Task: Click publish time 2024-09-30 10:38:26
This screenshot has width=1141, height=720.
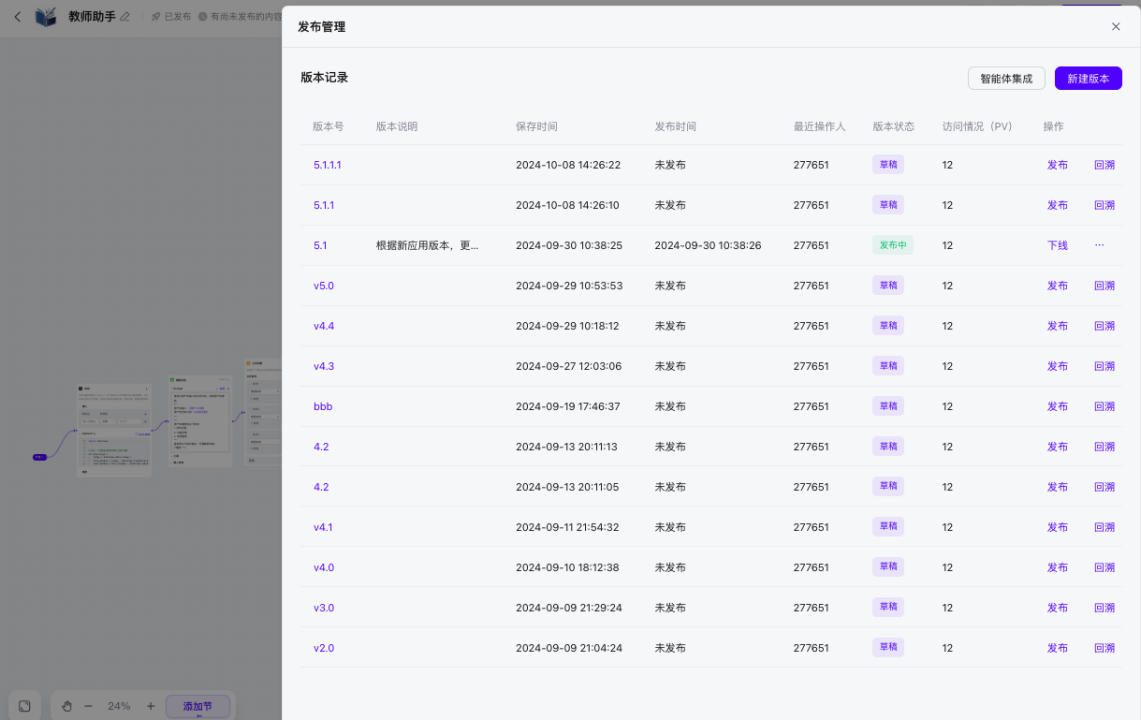Action: (x=708, y=245)
